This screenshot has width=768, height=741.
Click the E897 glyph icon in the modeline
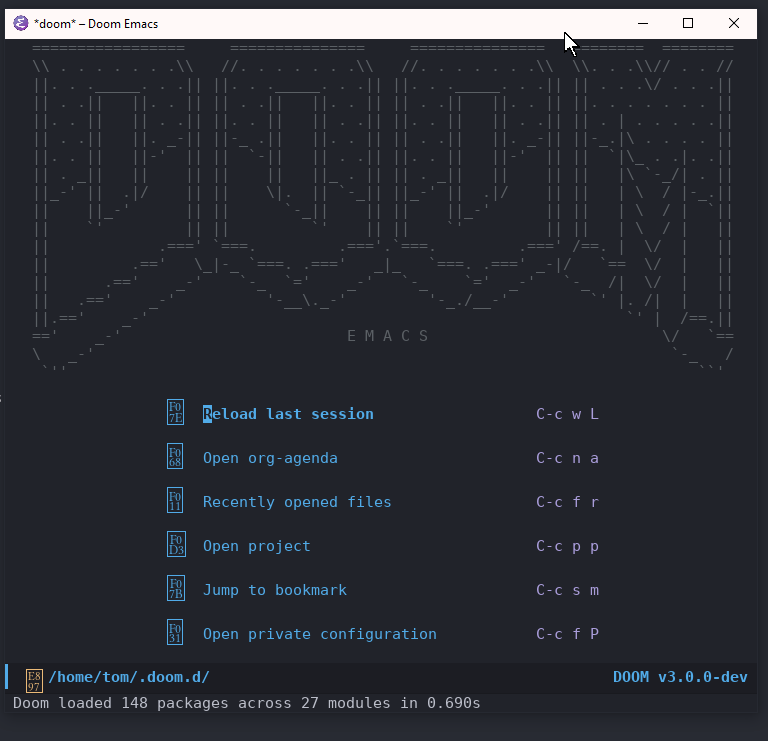point(34,681)
